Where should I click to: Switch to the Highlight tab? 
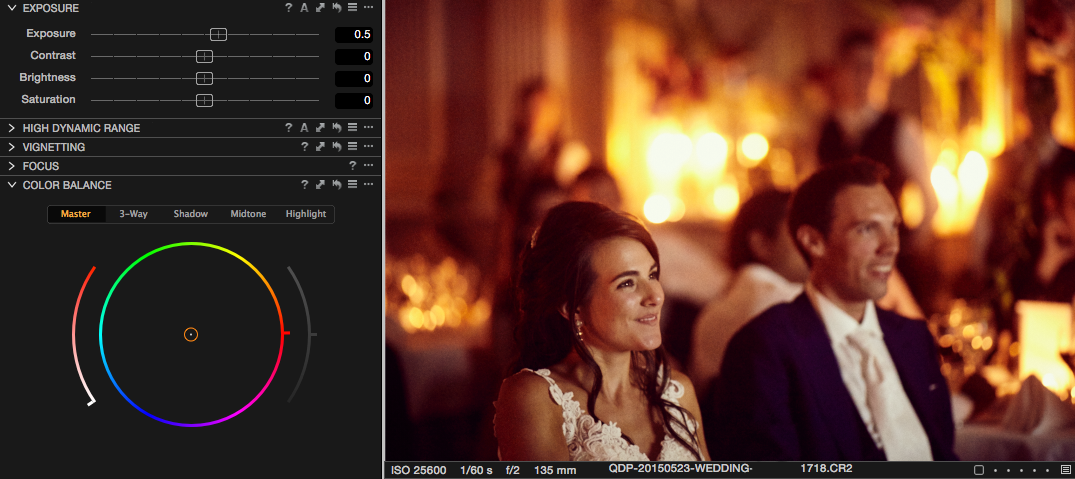tap(306, 214)
